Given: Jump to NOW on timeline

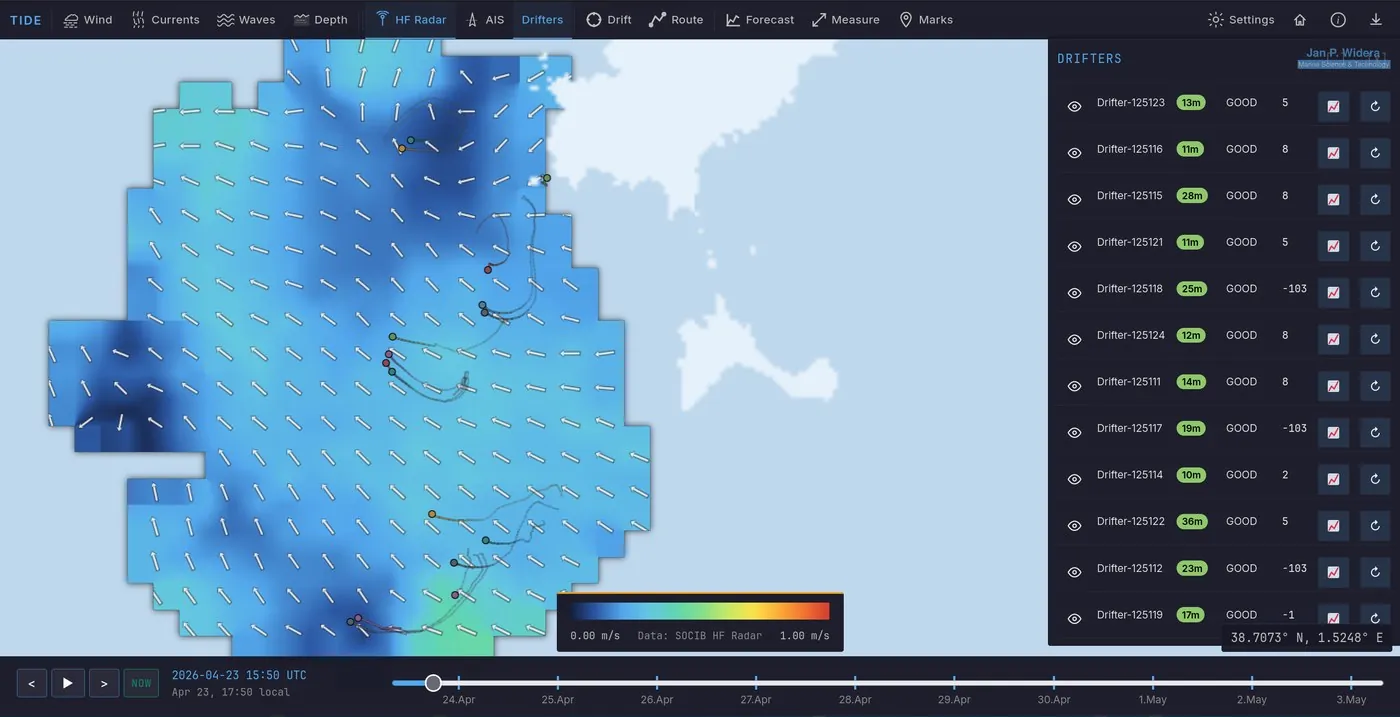Looking at the screenshot, I should (x=141, y=683).
